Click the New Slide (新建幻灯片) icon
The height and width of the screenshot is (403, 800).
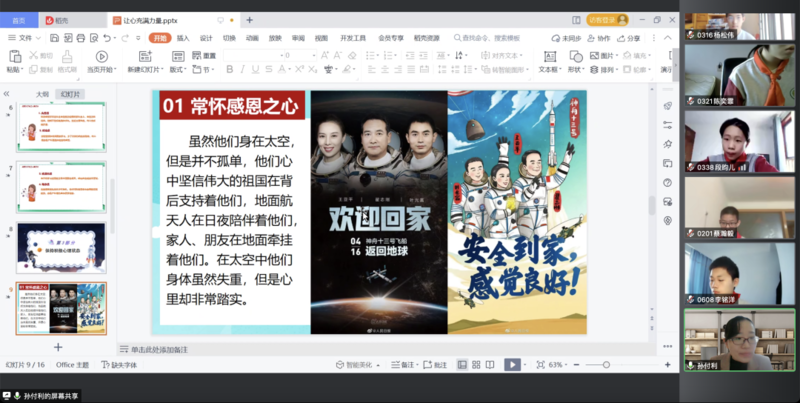click(145, 56)
